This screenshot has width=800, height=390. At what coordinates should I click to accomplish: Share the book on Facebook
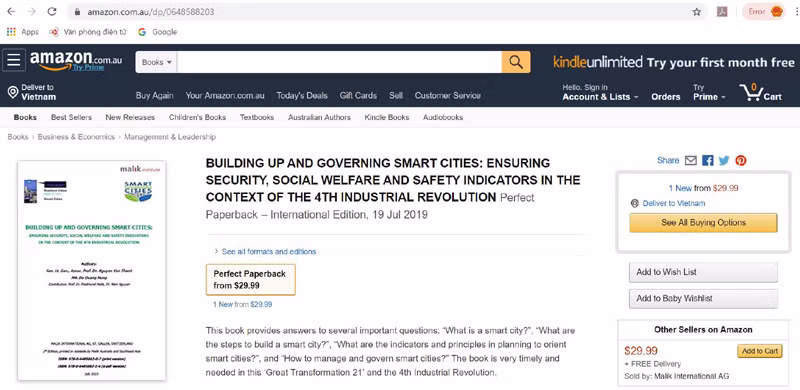(708, 160)
